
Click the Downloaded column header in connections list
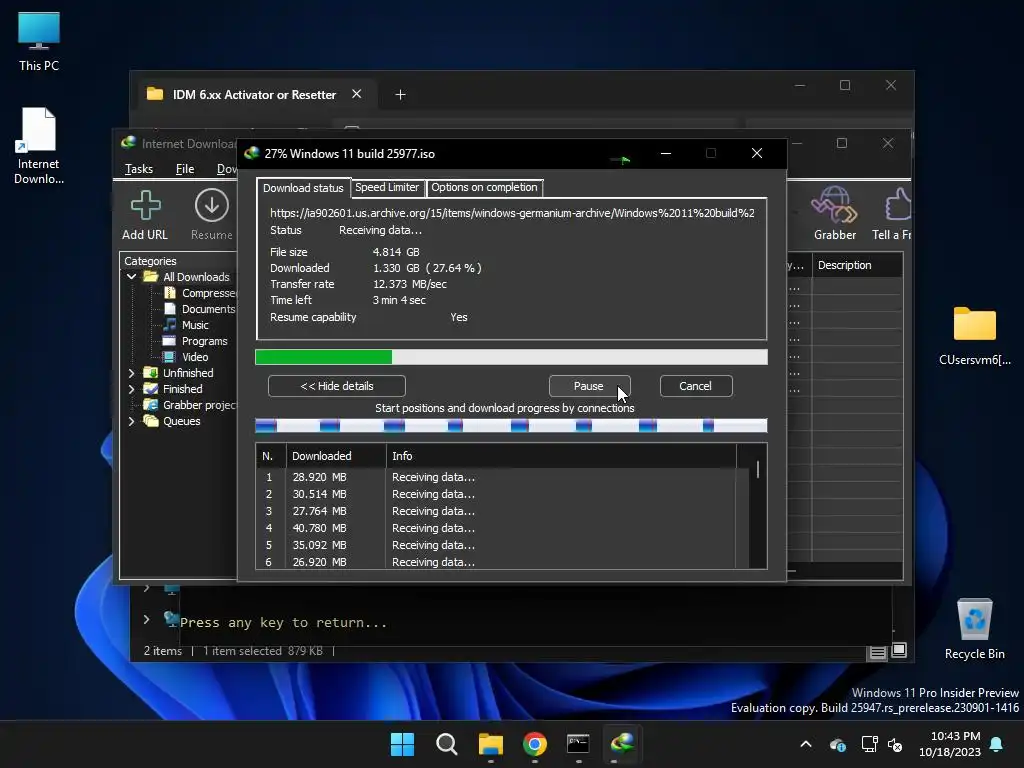[336, 456]
